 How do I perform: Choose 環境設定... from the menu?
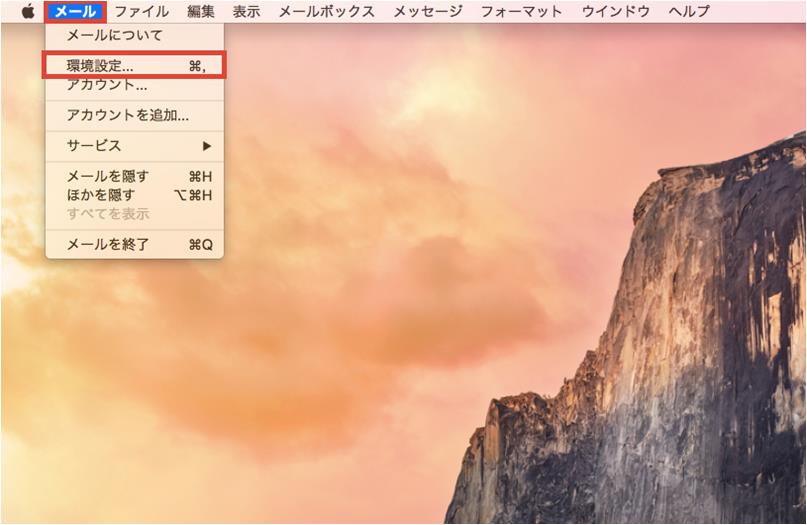pos(134,65)
